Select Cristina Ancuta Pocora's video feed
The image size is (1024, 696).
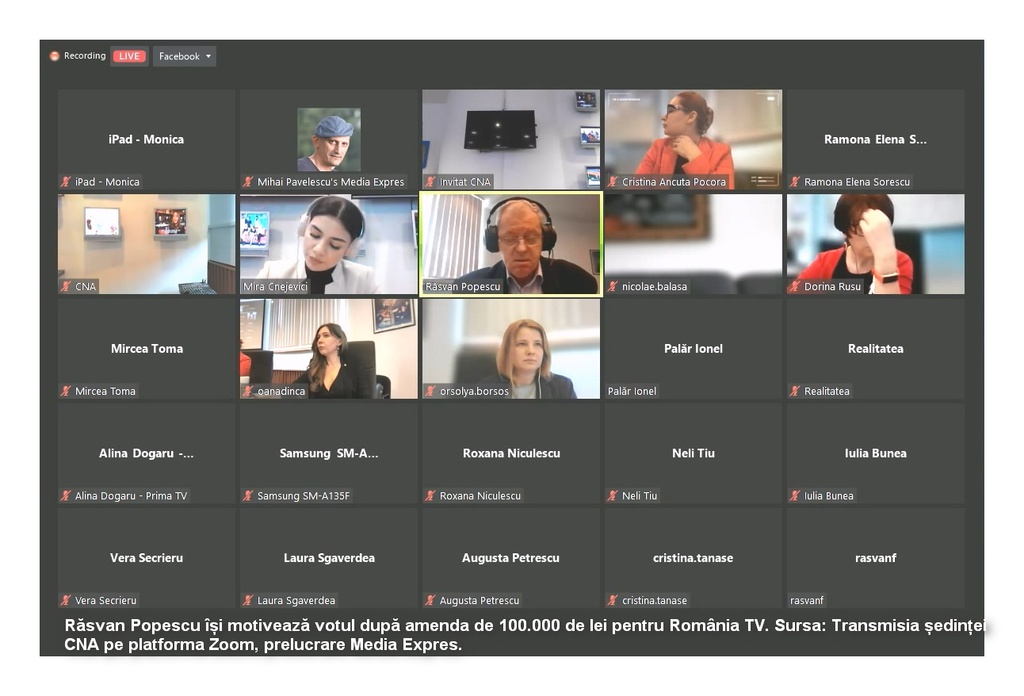[693, 139]
